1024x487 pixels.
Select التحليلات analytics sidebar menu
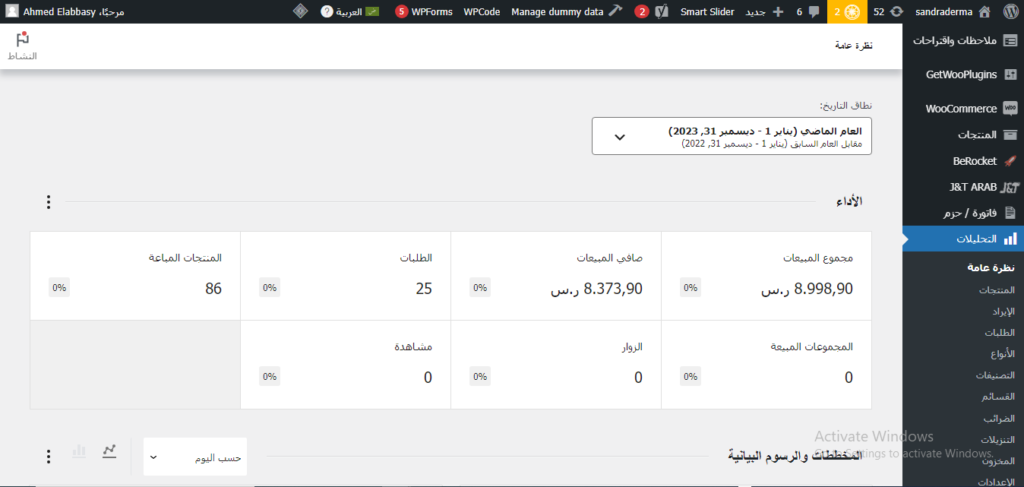[x=963, y=239]
